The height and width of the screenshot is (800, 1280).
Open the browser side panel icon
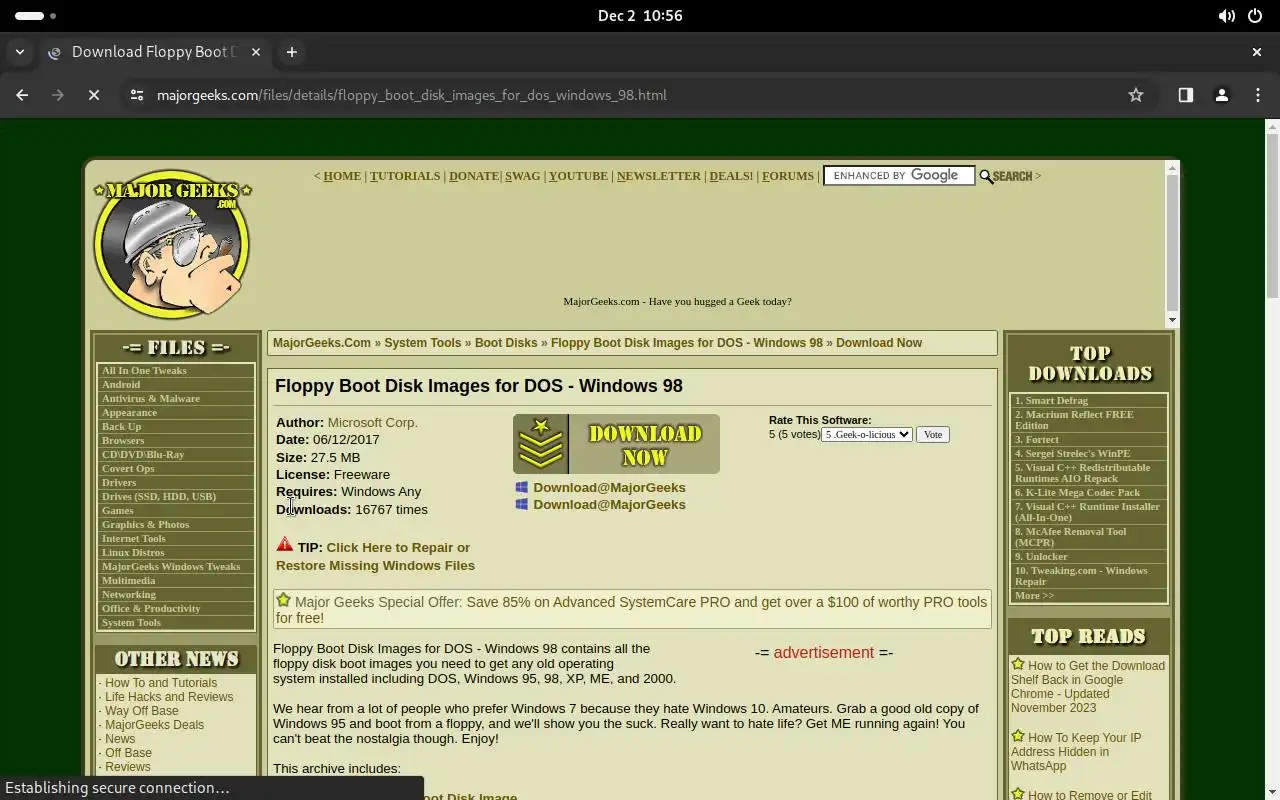tap(1185, 95)
